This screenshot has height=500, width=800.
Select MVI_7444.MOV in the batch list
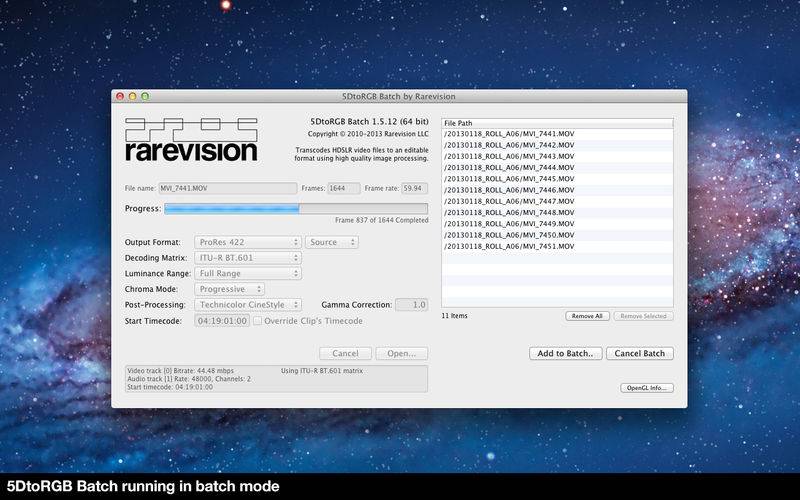click(557, 167)
